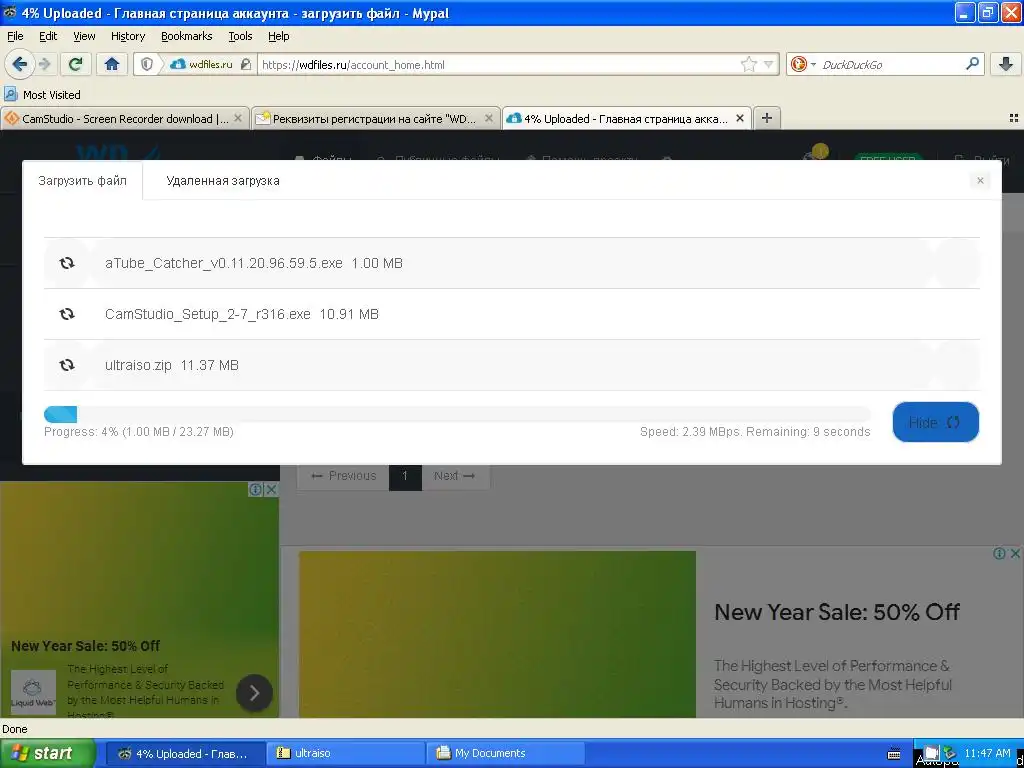Click the spinner icon for CamStudio_Setup file

[x=67, y=313]
